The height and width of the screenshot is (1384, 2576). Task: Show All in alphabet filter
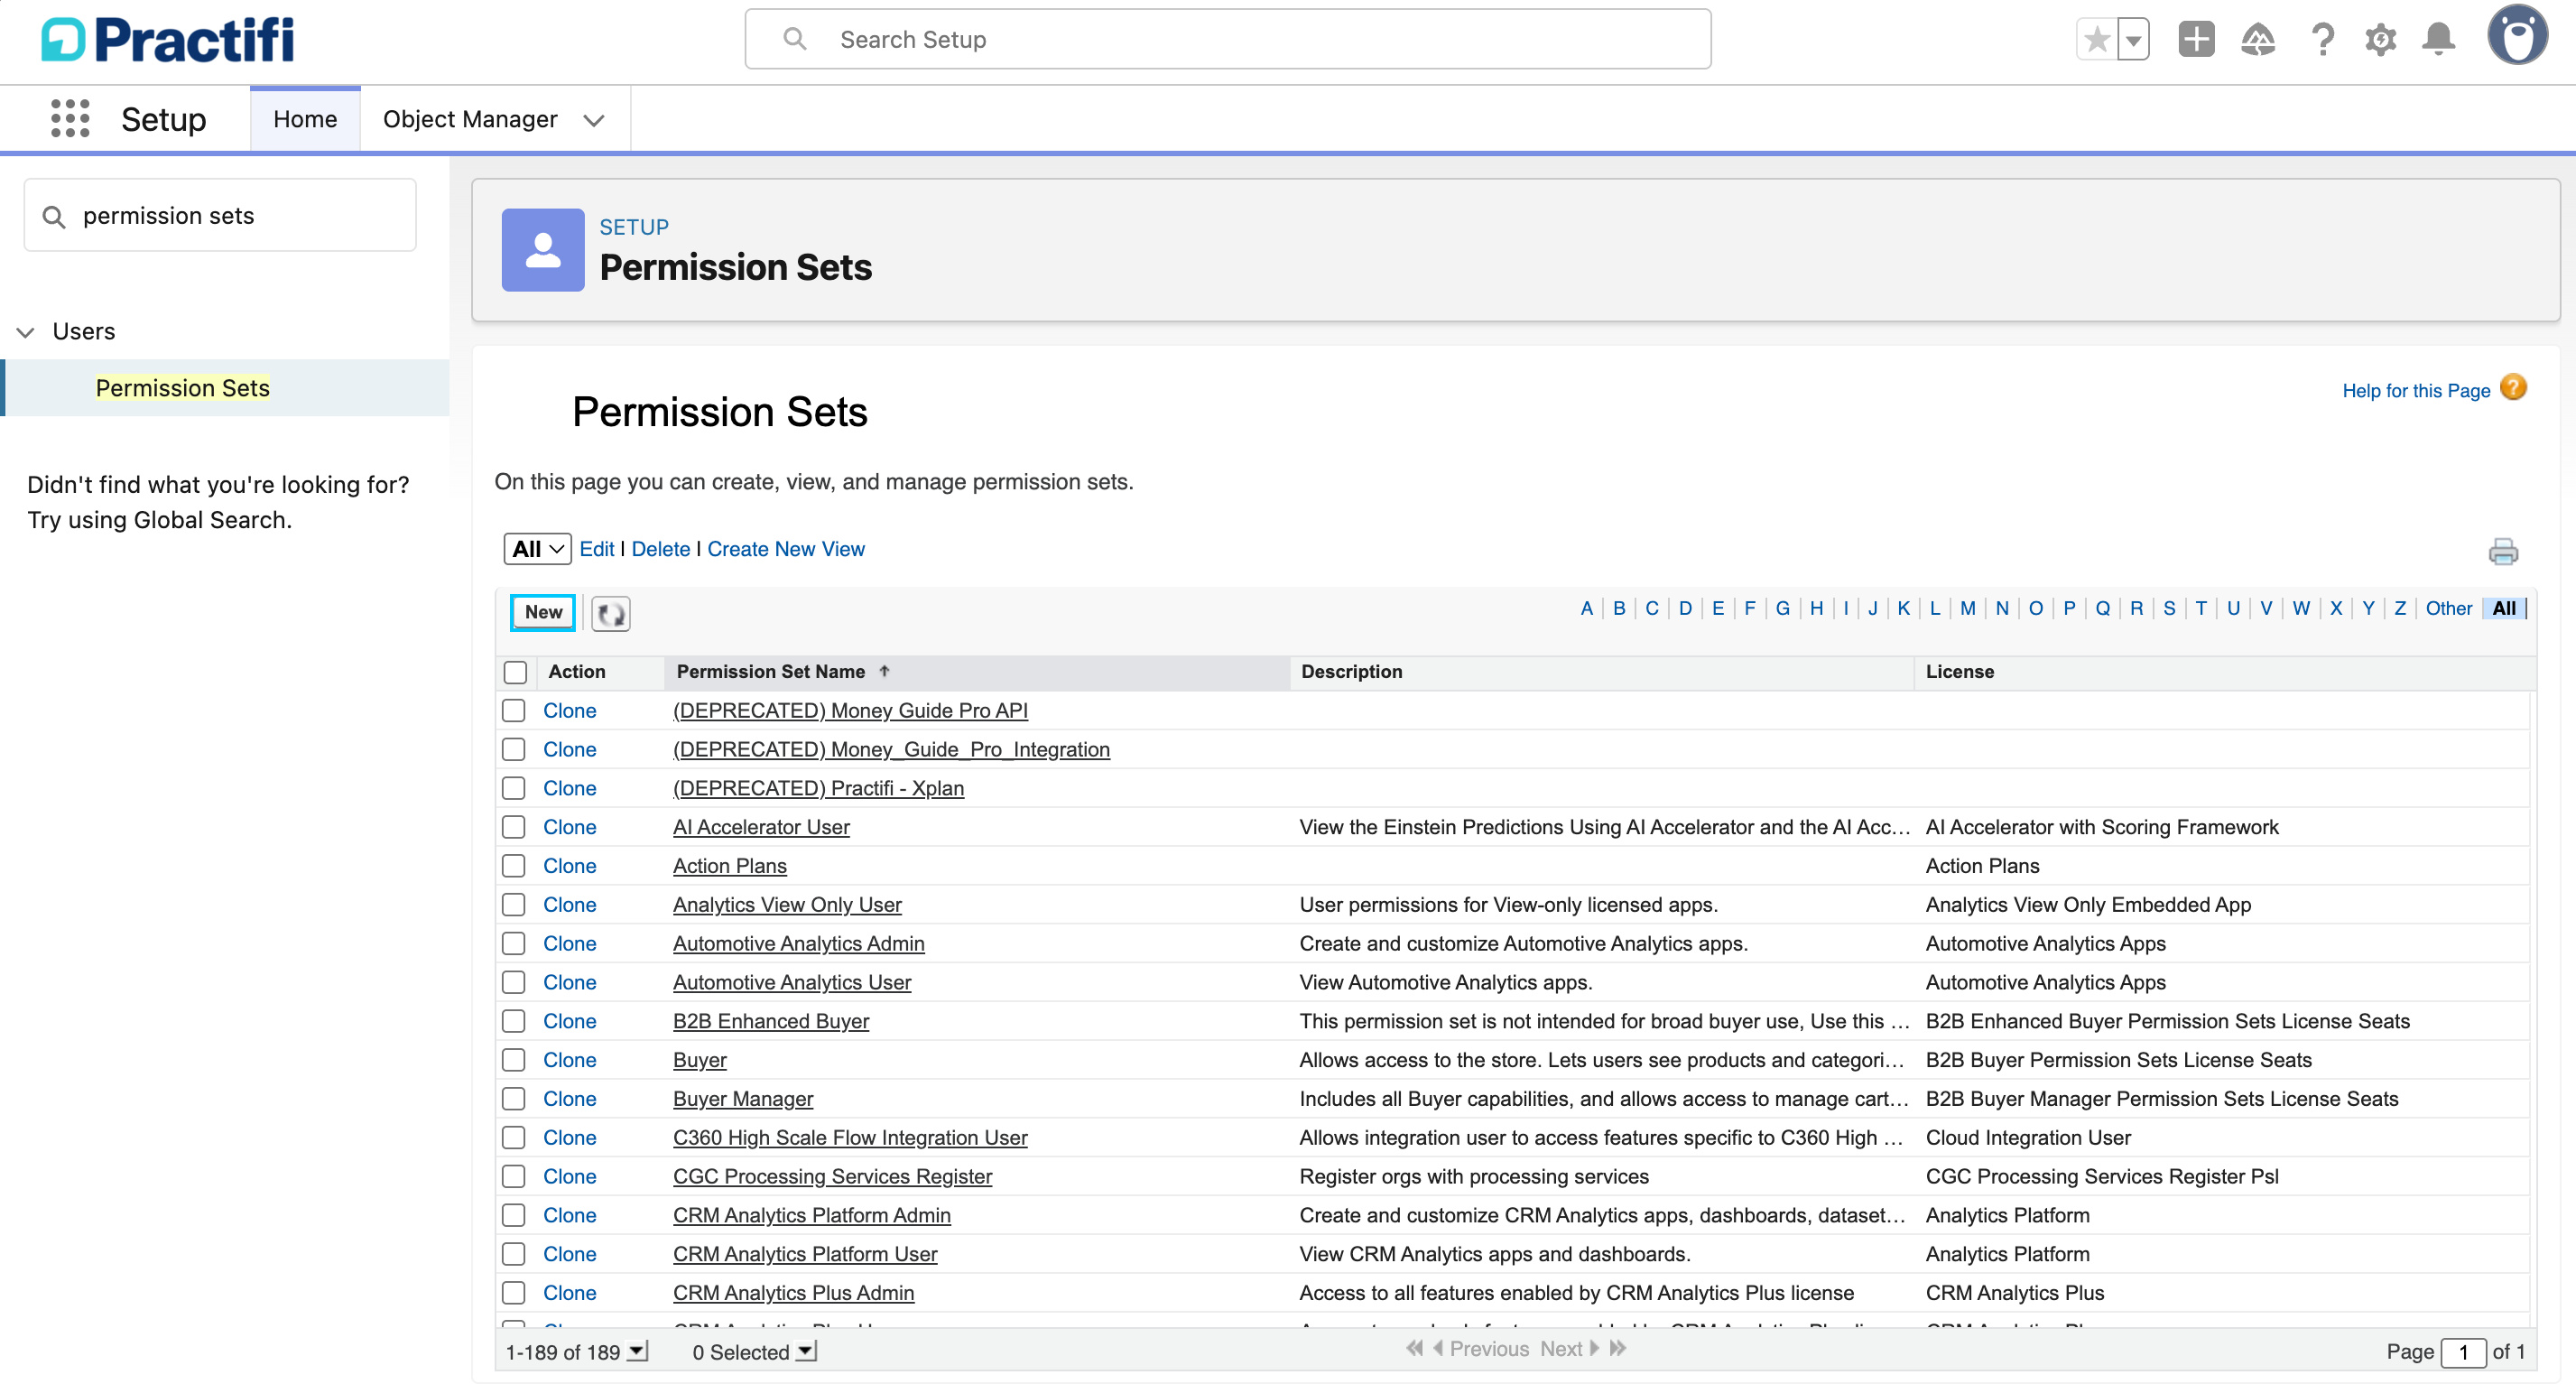click(x=2503, y=608)
